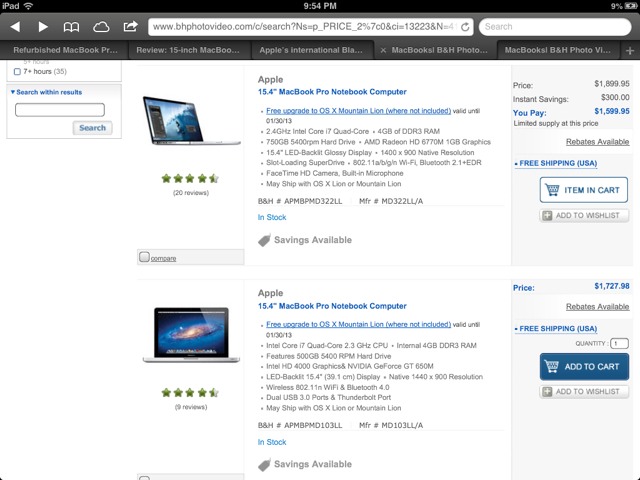640x480 pixels.
Task: Click Limited supply at this price text
Action: [556, 123]
